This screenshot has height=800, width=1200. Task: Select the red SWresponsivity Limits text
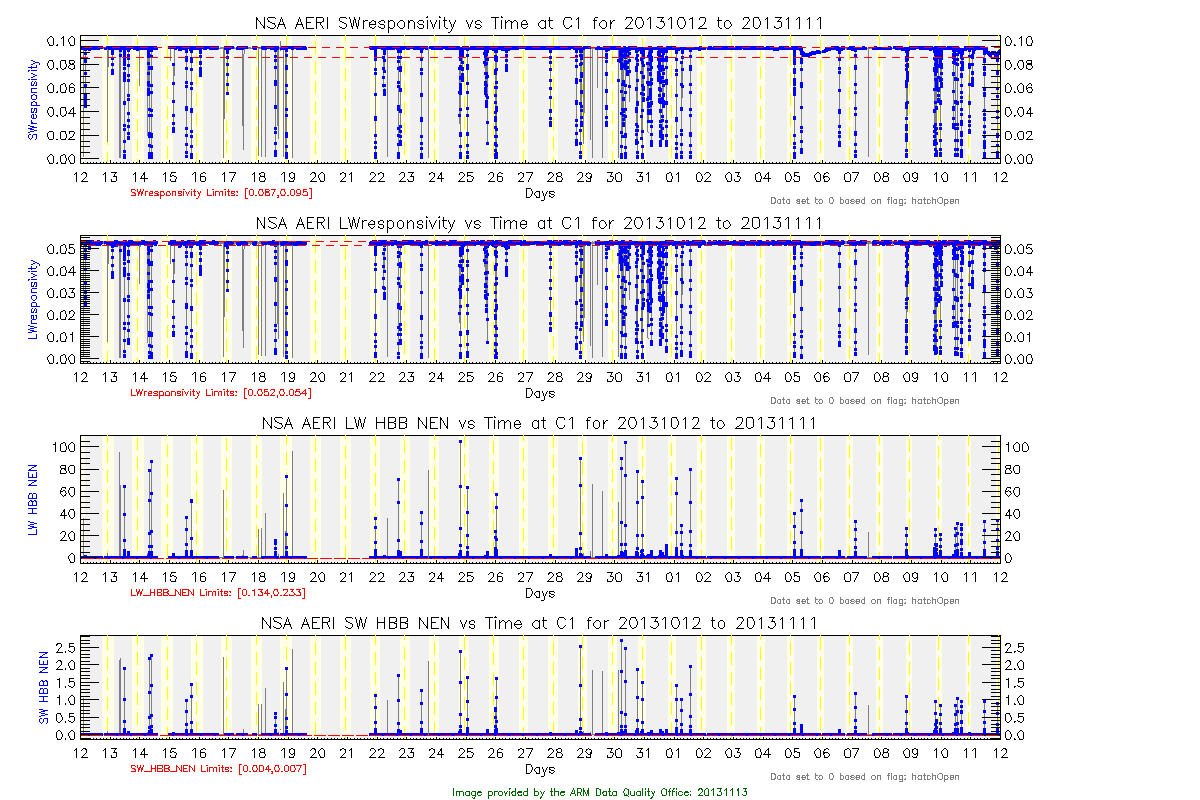[x=208, y=193]
